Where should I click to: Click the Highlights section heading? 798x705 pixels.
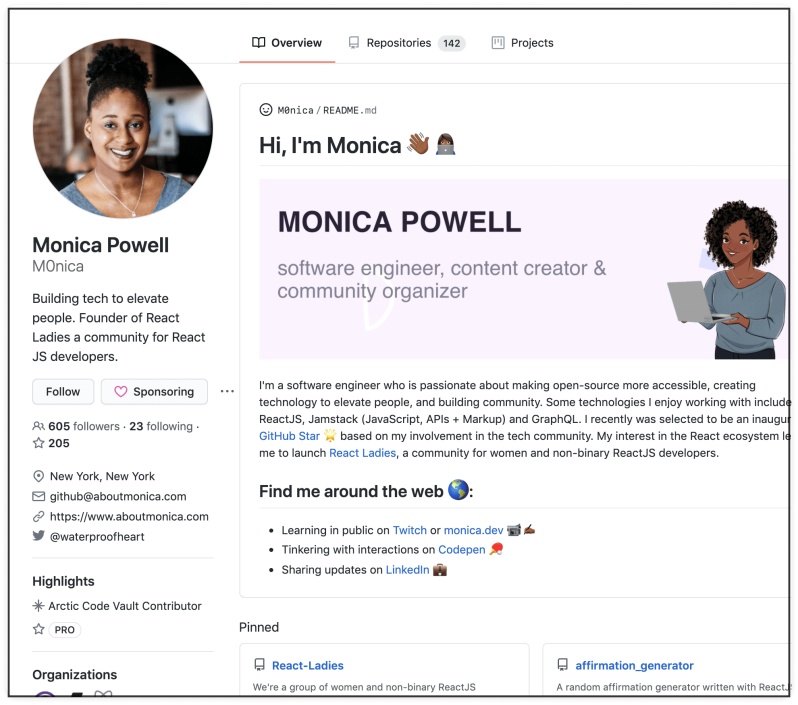[63, 581]
